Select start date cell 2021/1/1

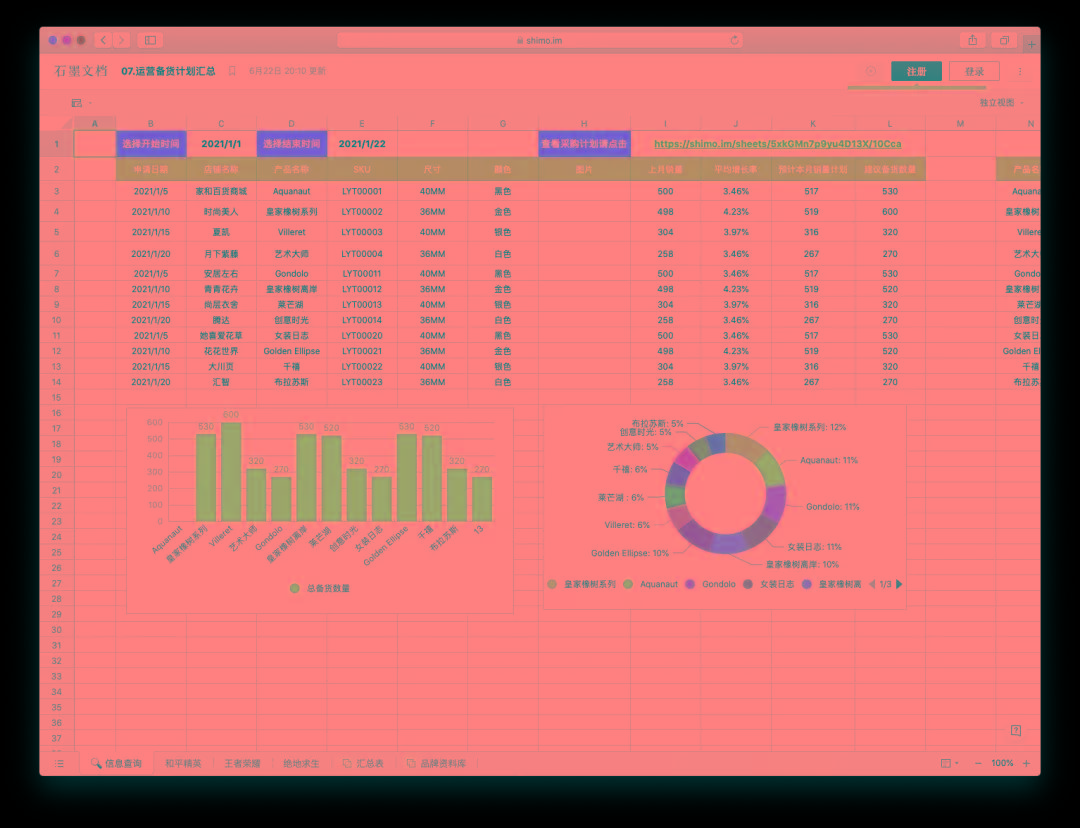click(221, 144)
